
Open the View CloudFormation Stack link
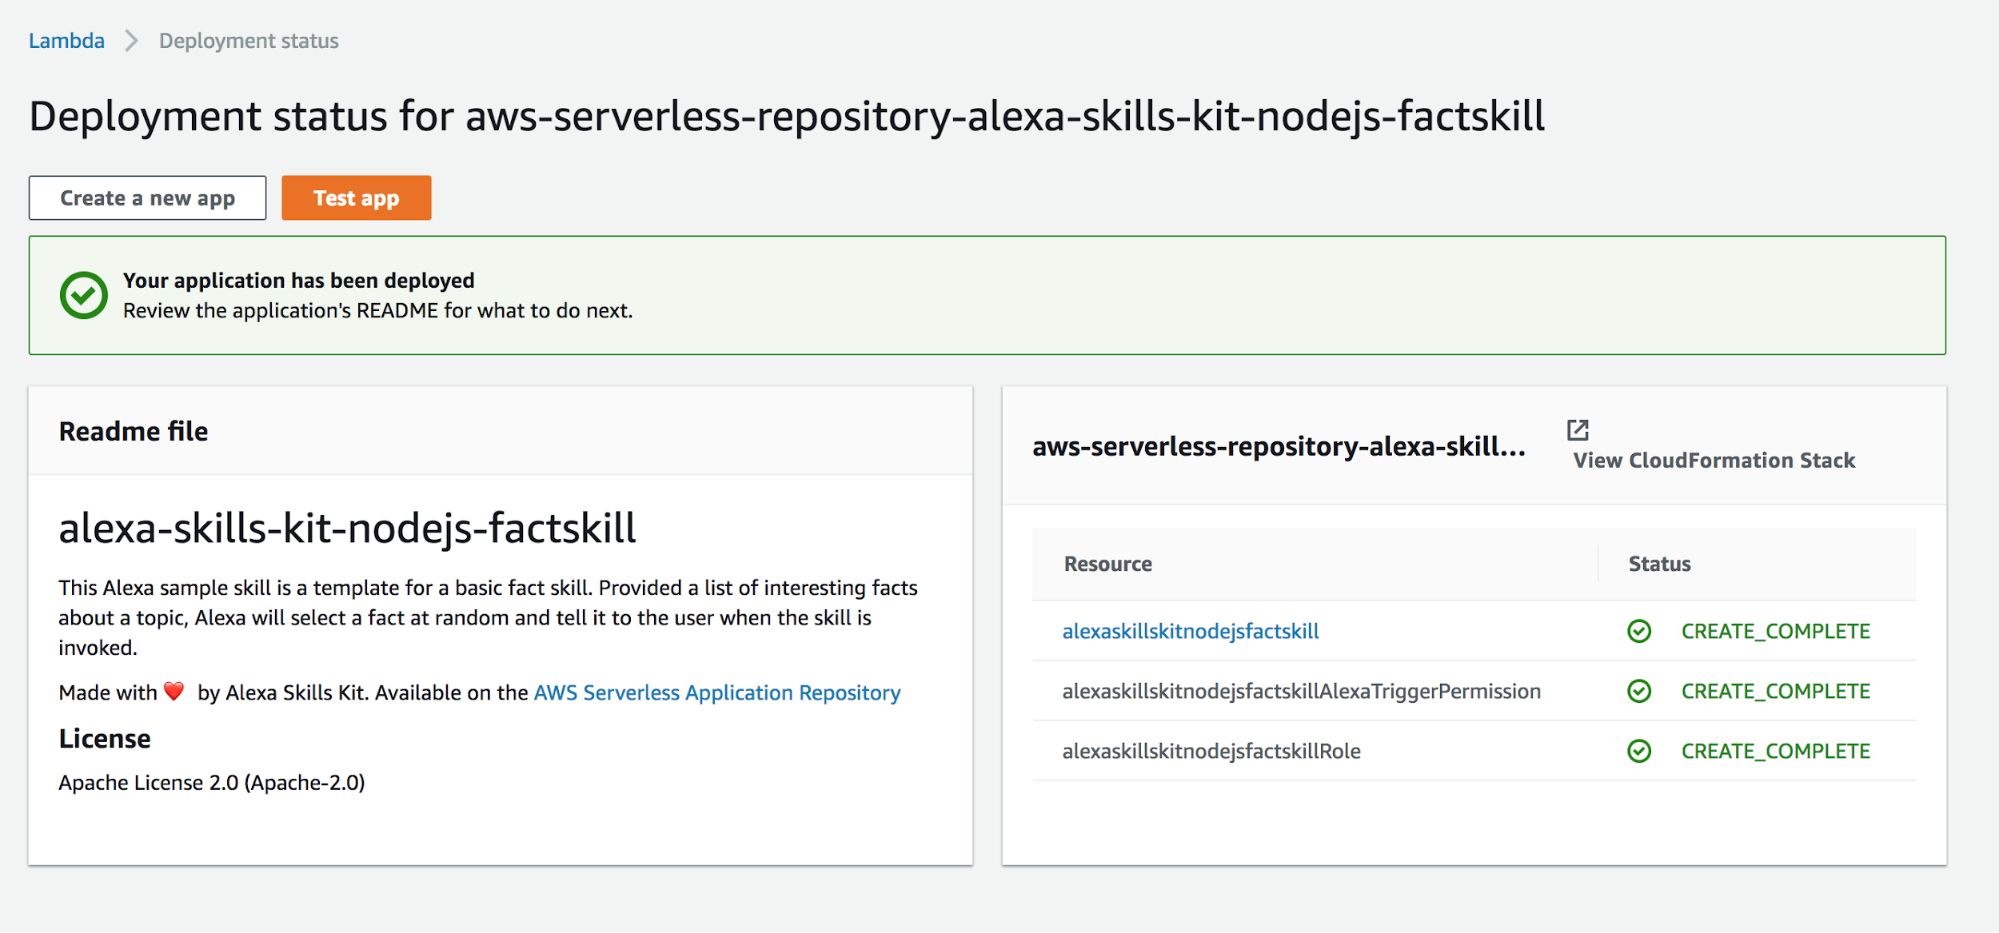click(1713, 460)
